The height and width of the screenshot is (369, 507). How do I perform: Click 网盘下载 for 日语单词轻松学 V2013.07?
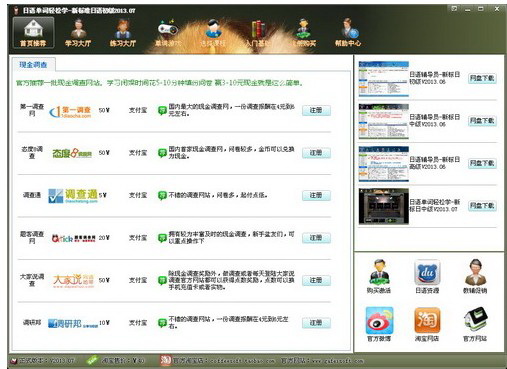(482, 206)
